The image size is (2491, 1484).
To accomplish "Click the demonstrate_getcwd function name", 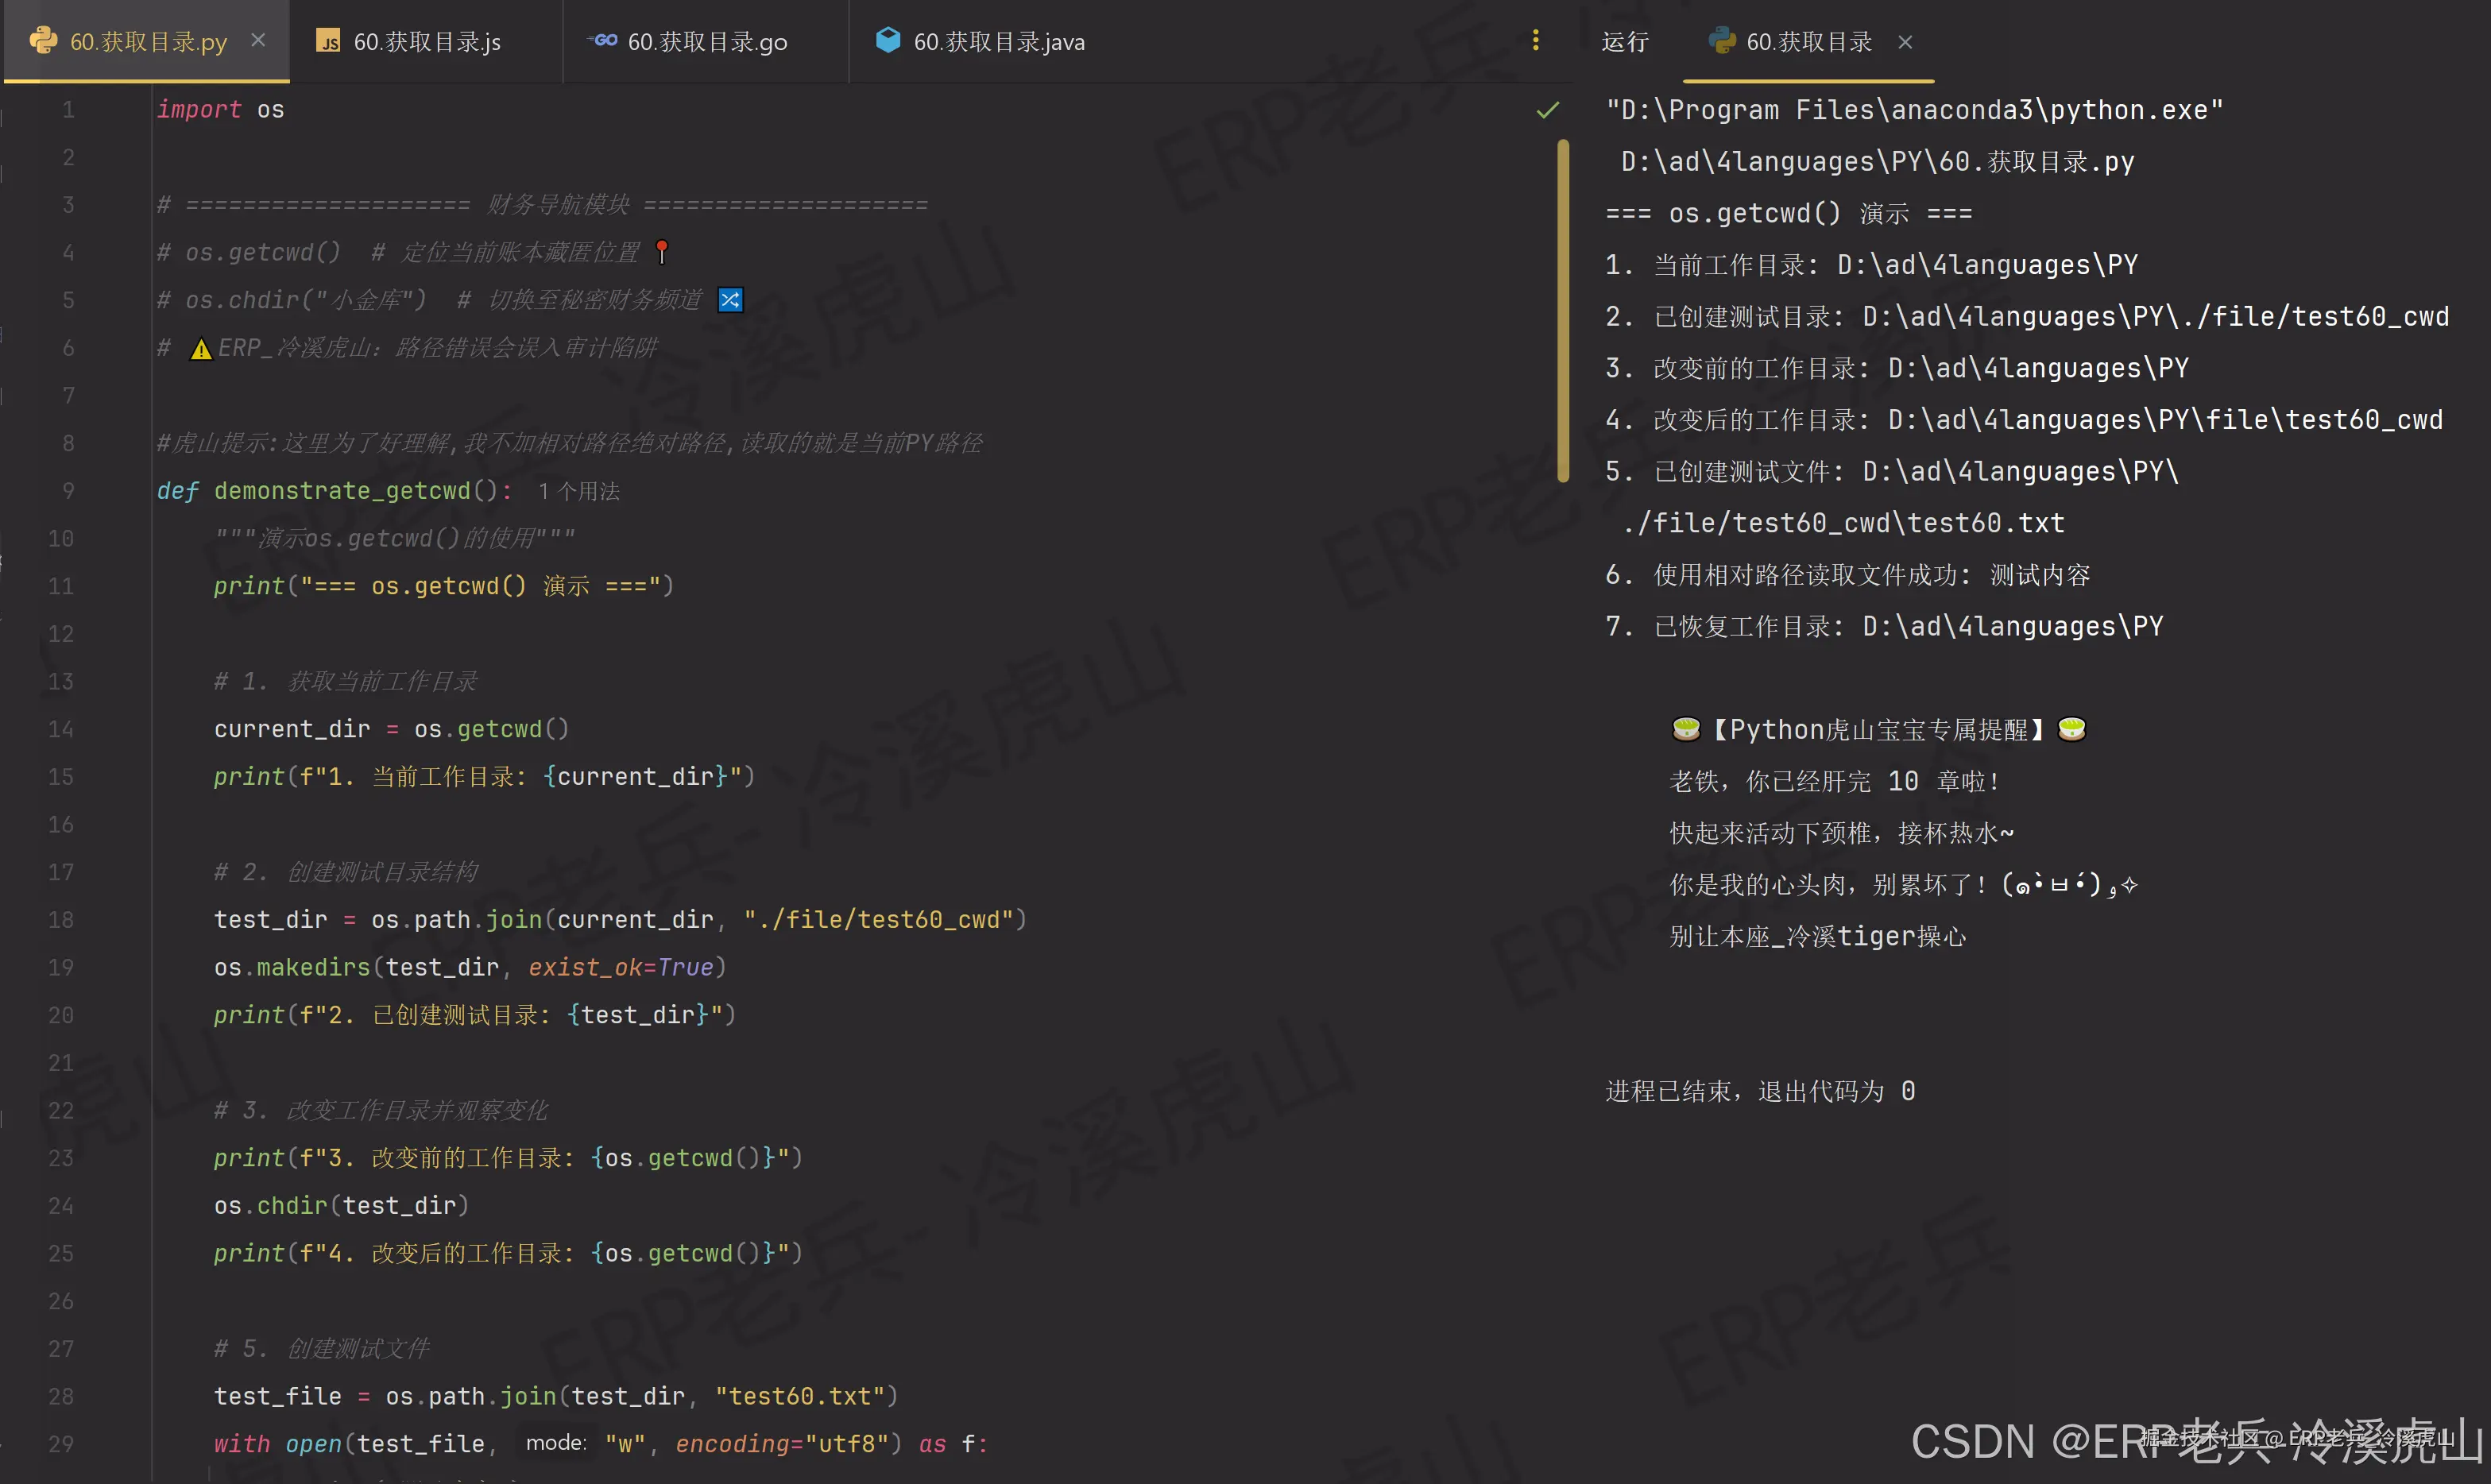I will pyautogui.click(x=342, y=491).
